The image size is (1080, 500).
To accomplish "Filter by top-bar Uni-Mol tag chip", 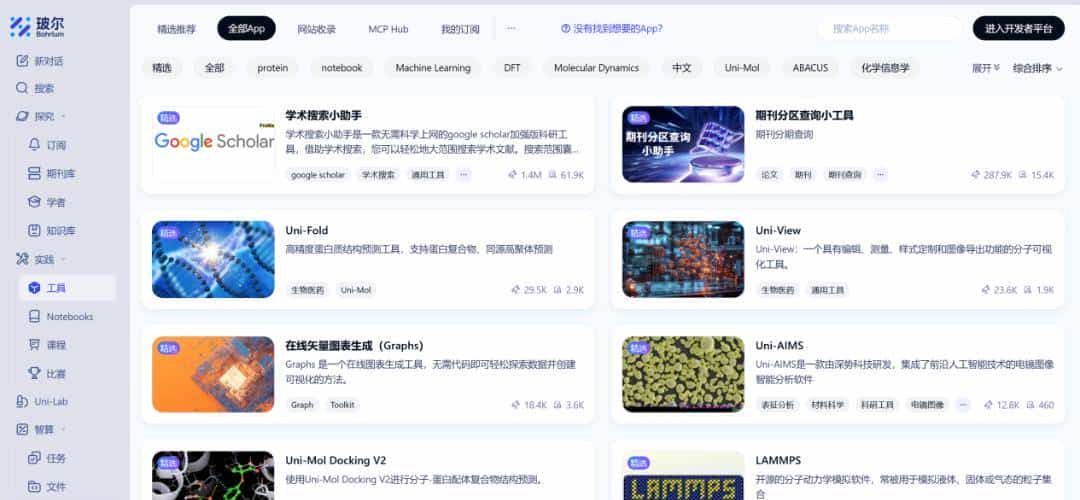I will (742, 68).
